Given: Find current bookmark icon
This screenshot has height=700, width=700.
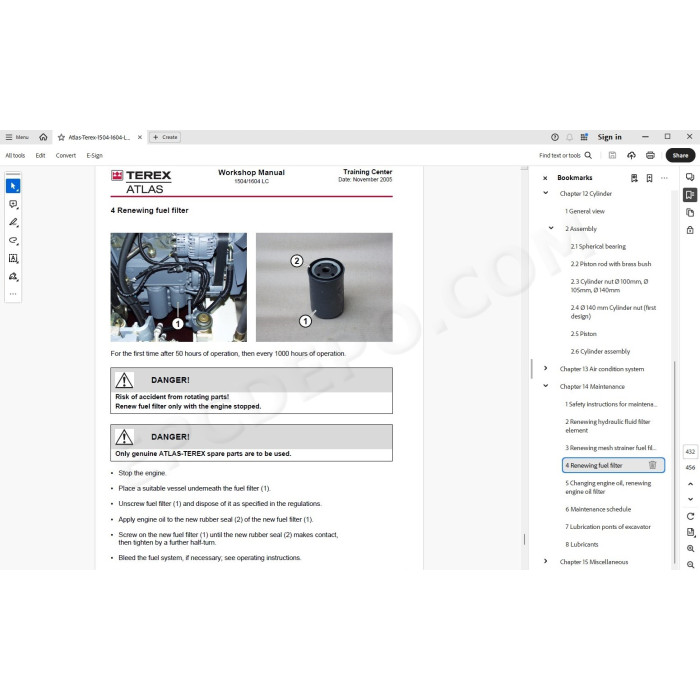Looking at the screenshot, I should tap(634, 178).
